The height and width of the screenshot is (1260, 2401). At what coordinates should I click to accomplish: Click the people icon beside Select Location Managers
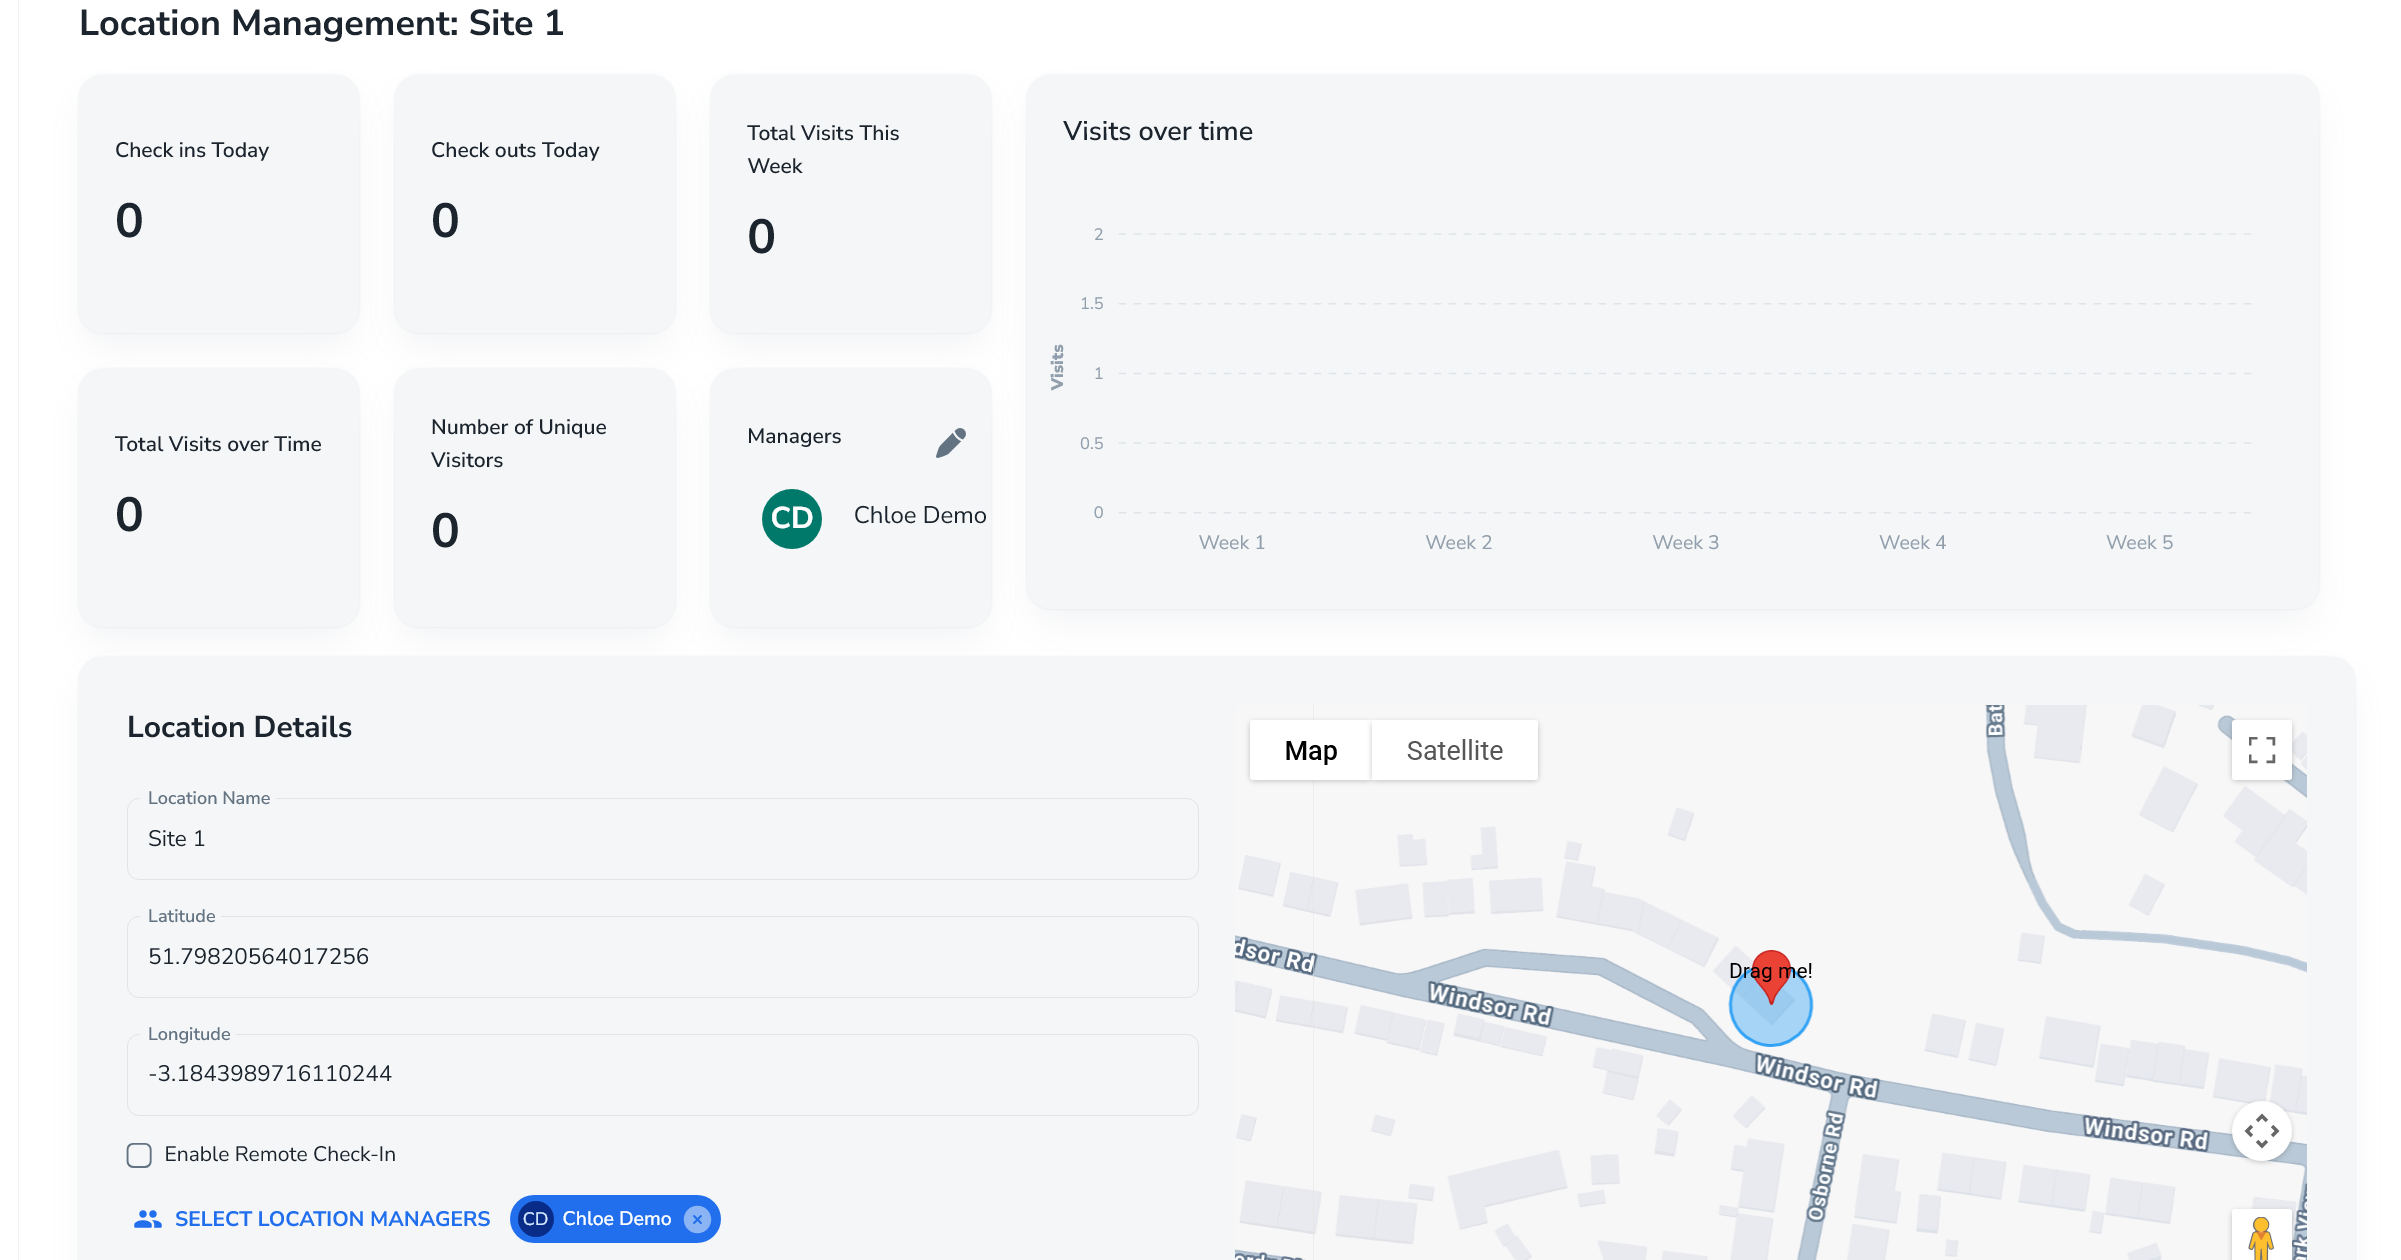tap(148, 1219)
